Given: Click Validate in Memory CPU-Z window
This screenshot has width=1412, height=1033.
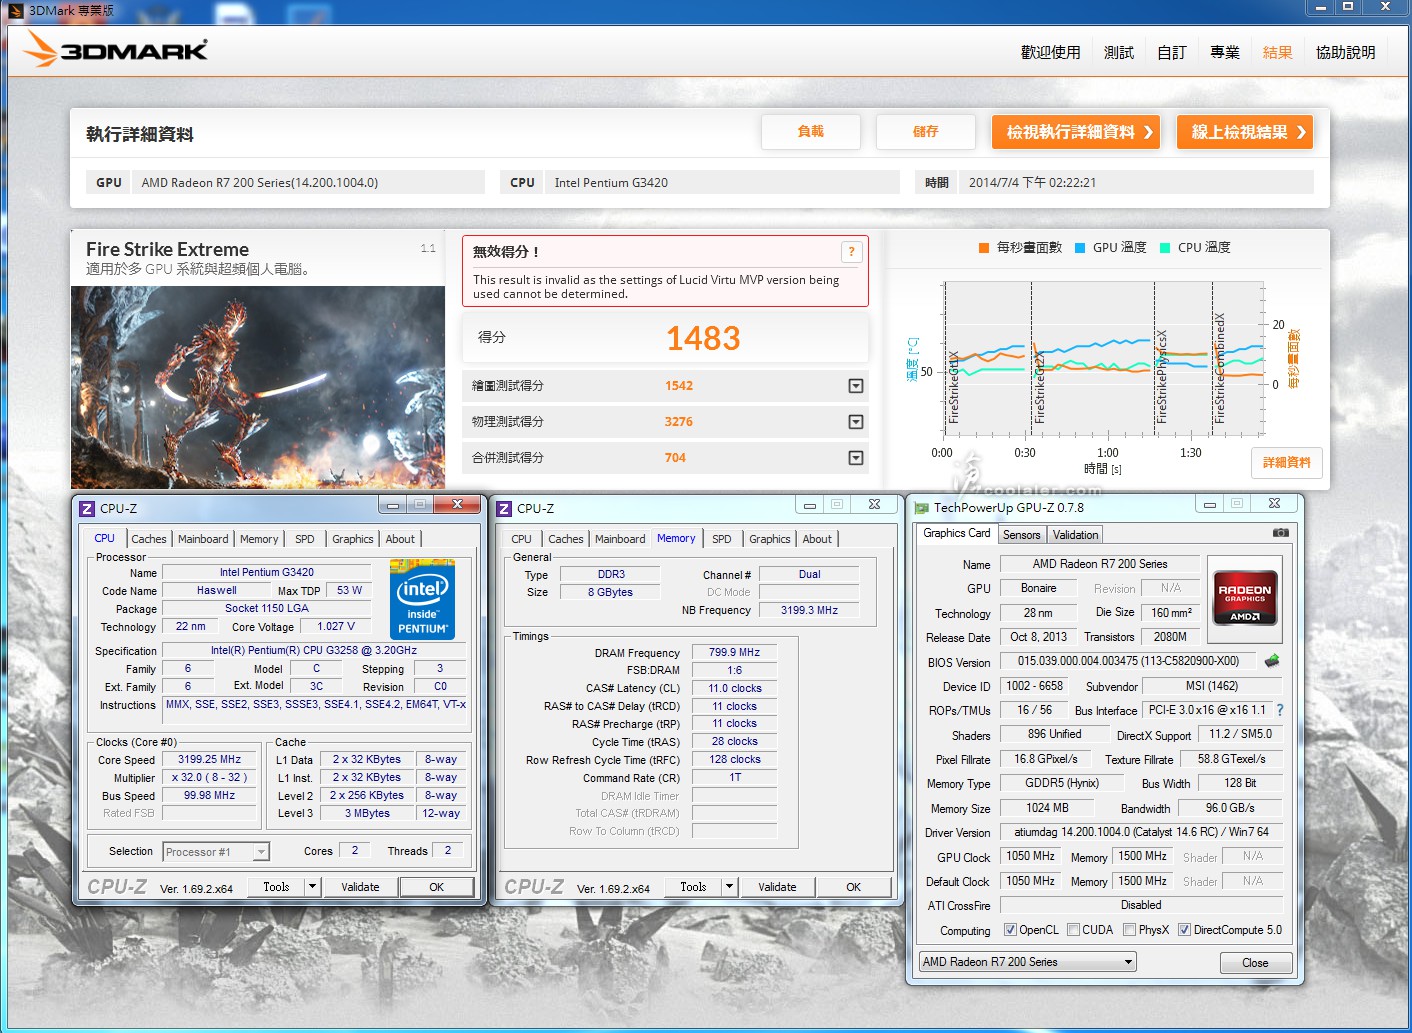Looking at the screenshot, I should pyautogui.click(x=777, y=887).
